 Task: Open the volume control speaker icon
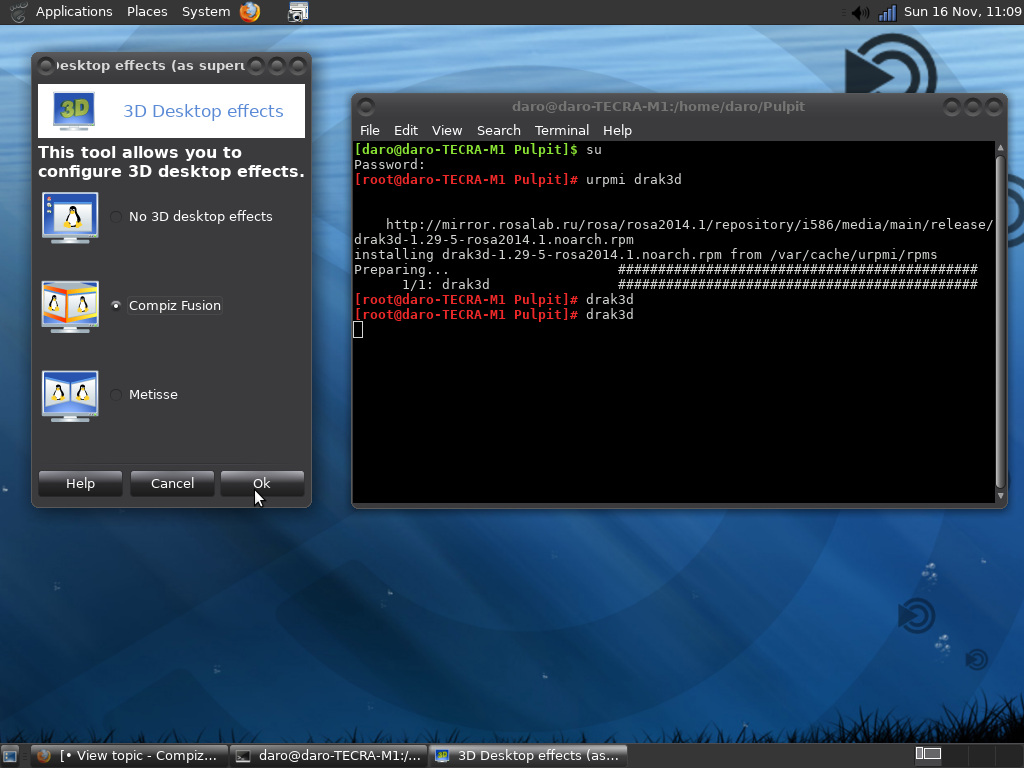click(859, 12)
